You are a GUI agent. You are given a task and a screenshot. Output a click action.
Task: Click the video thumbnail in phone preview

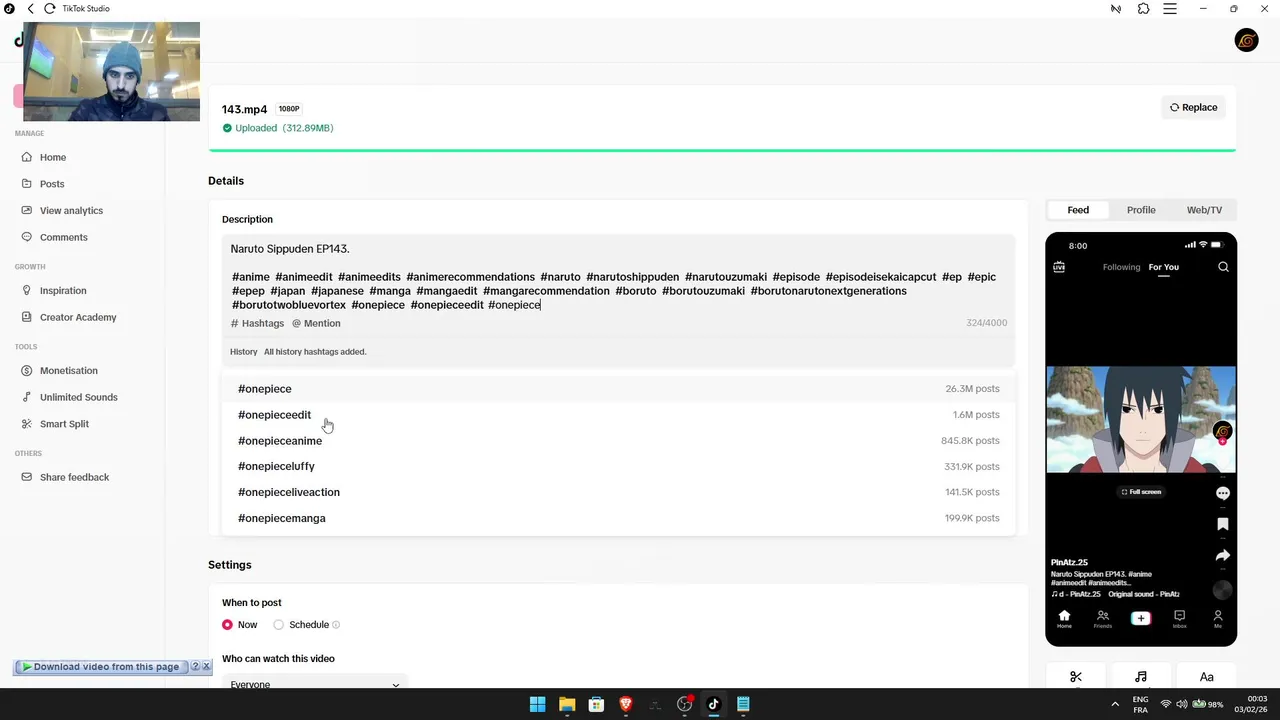coord(1141,420)
